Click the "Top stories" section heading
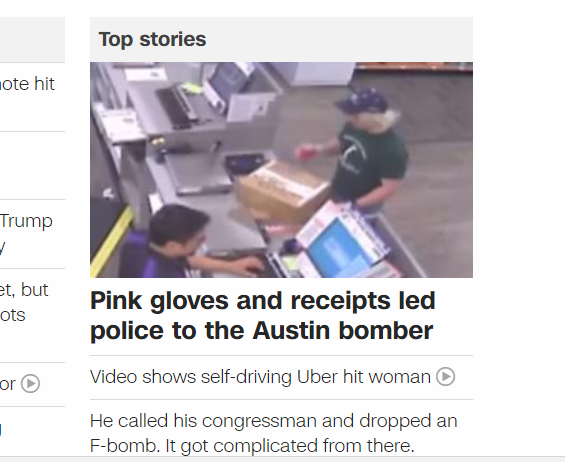The width and height of the screenshot is (565, 462). click(152, 39)
